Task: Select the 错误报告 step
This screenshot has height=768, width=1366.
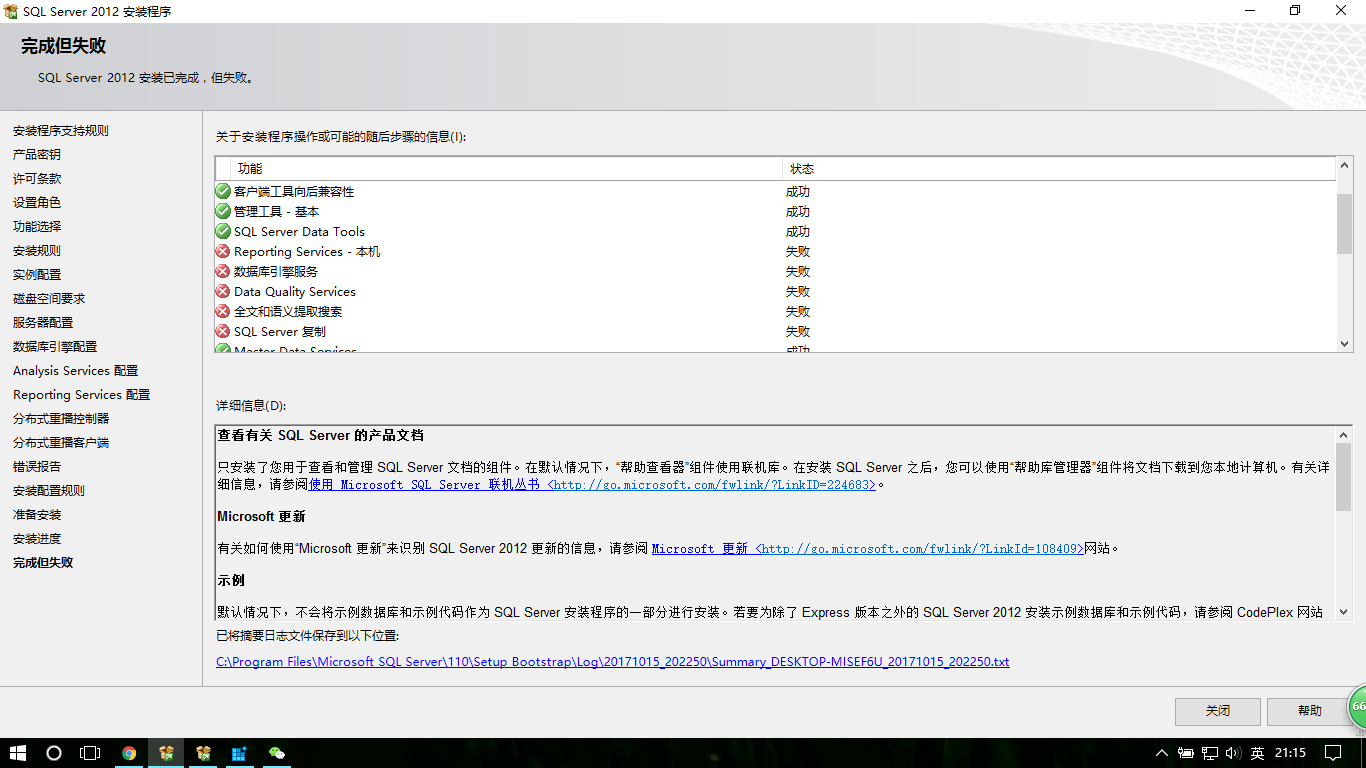Action: point(37,467)
